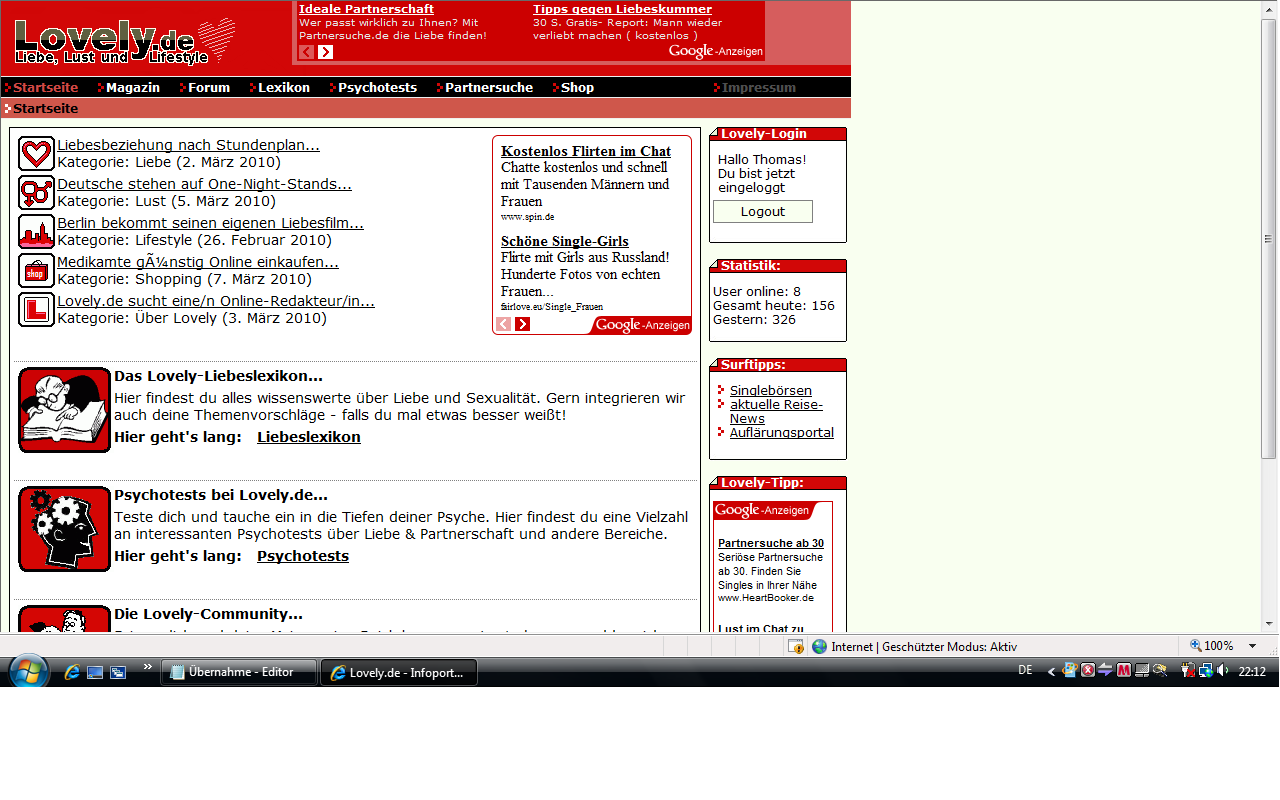Open the Magazin navigation item

tap(133, 87)
